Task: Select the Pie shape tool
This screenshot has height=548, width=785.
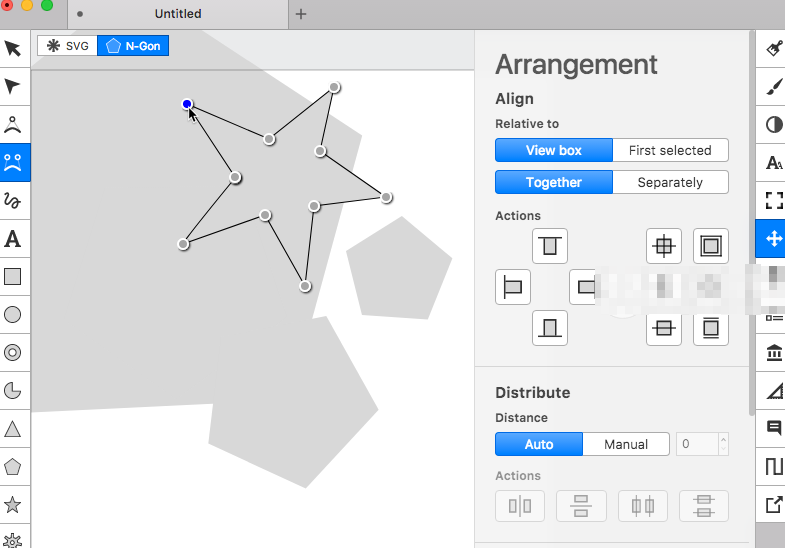Action: click(x=13, y=391)
